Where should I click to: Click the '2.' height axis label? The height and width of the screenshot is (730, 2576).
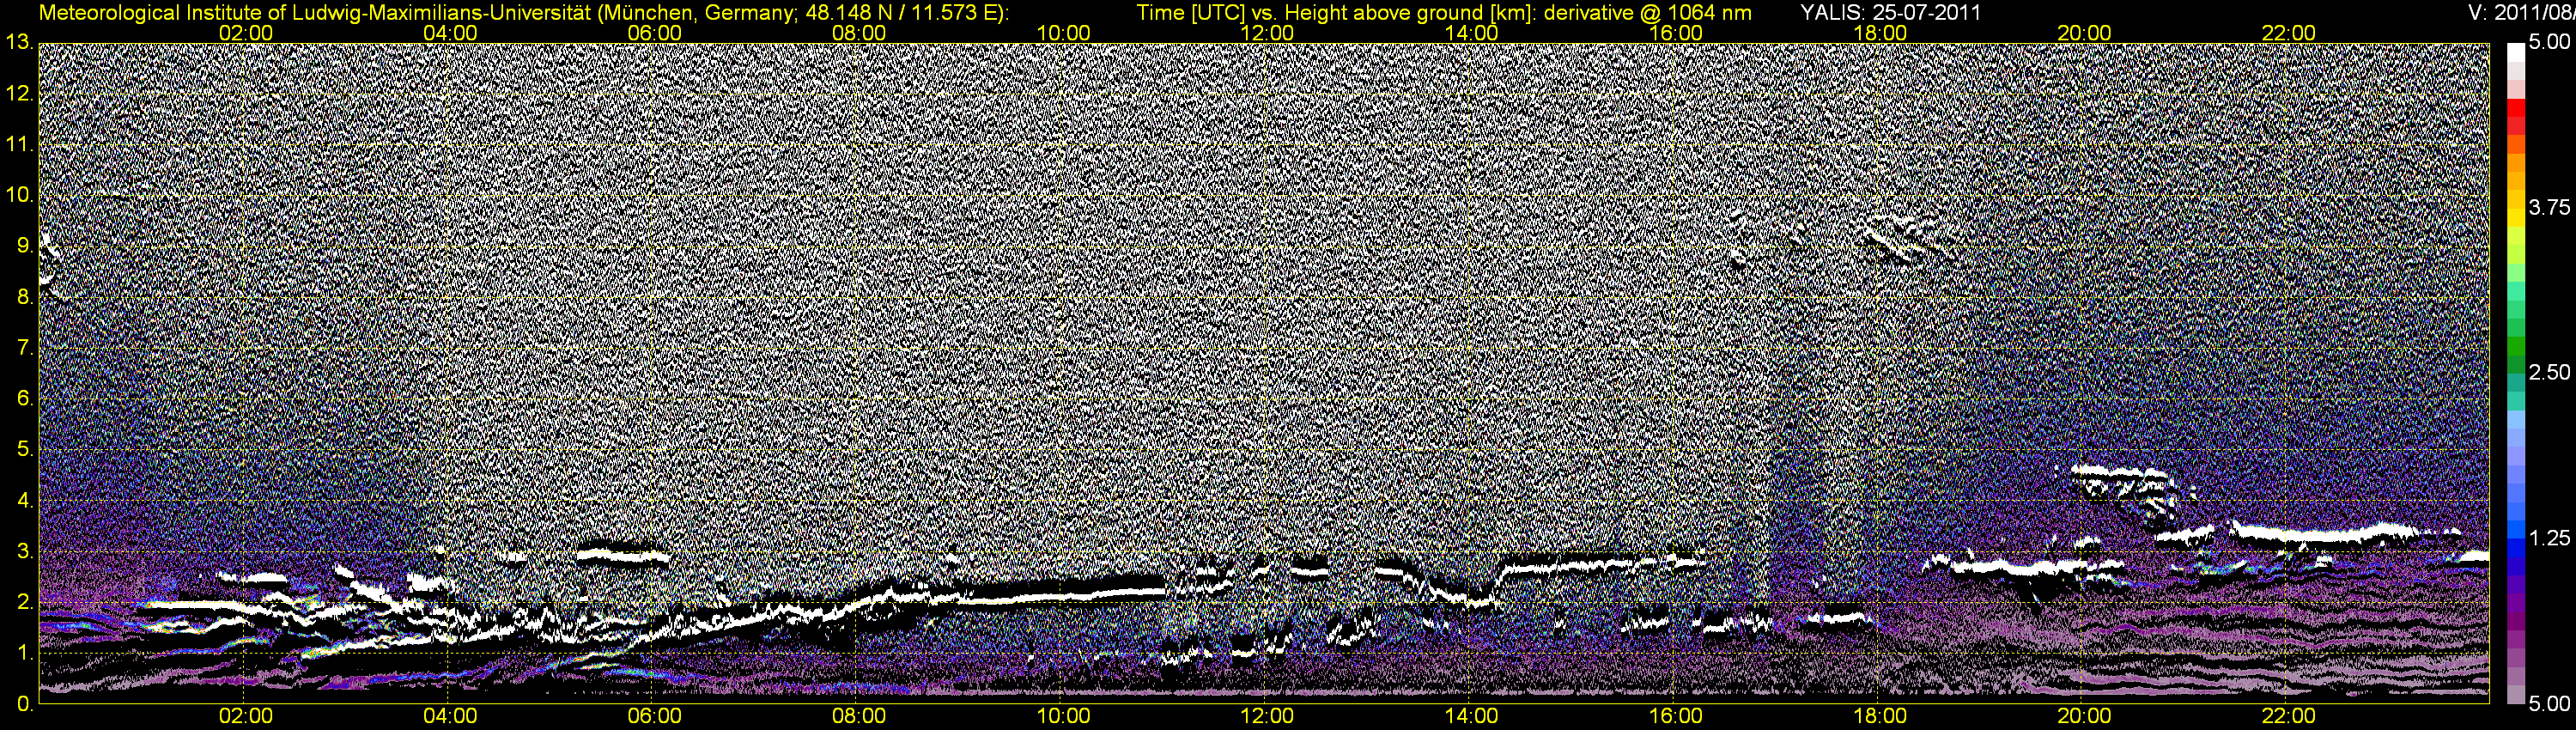[x=25, y=602]
